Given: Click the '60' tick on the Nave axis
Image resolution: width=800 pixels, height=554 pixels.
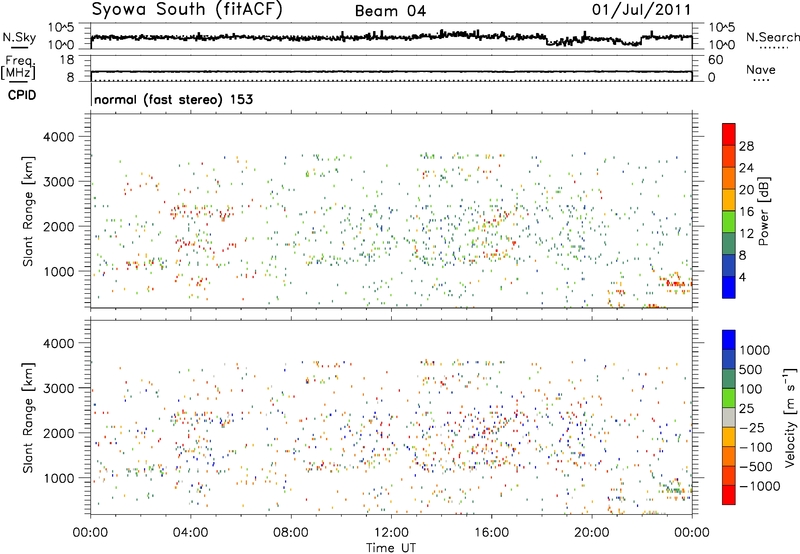Looking at the screenshot, I should (716, 60).
